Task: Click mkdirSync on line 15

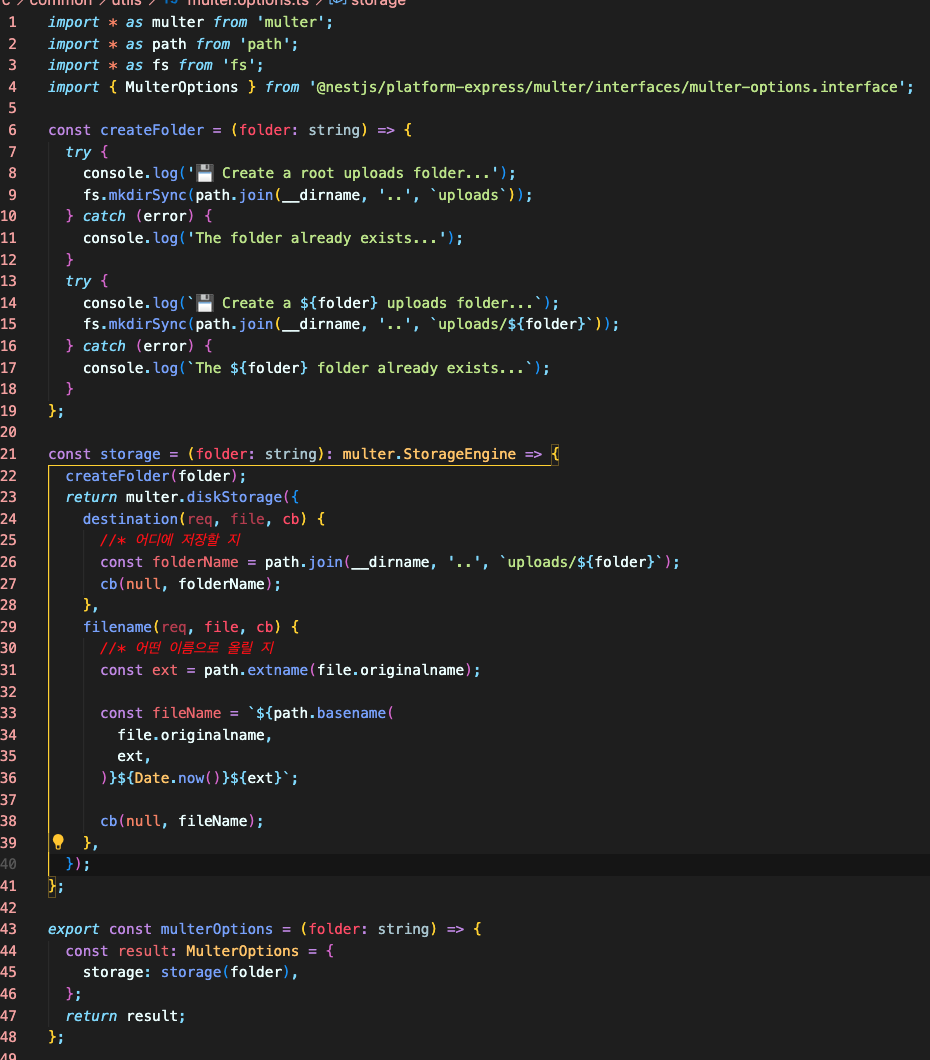Action: 147,324
